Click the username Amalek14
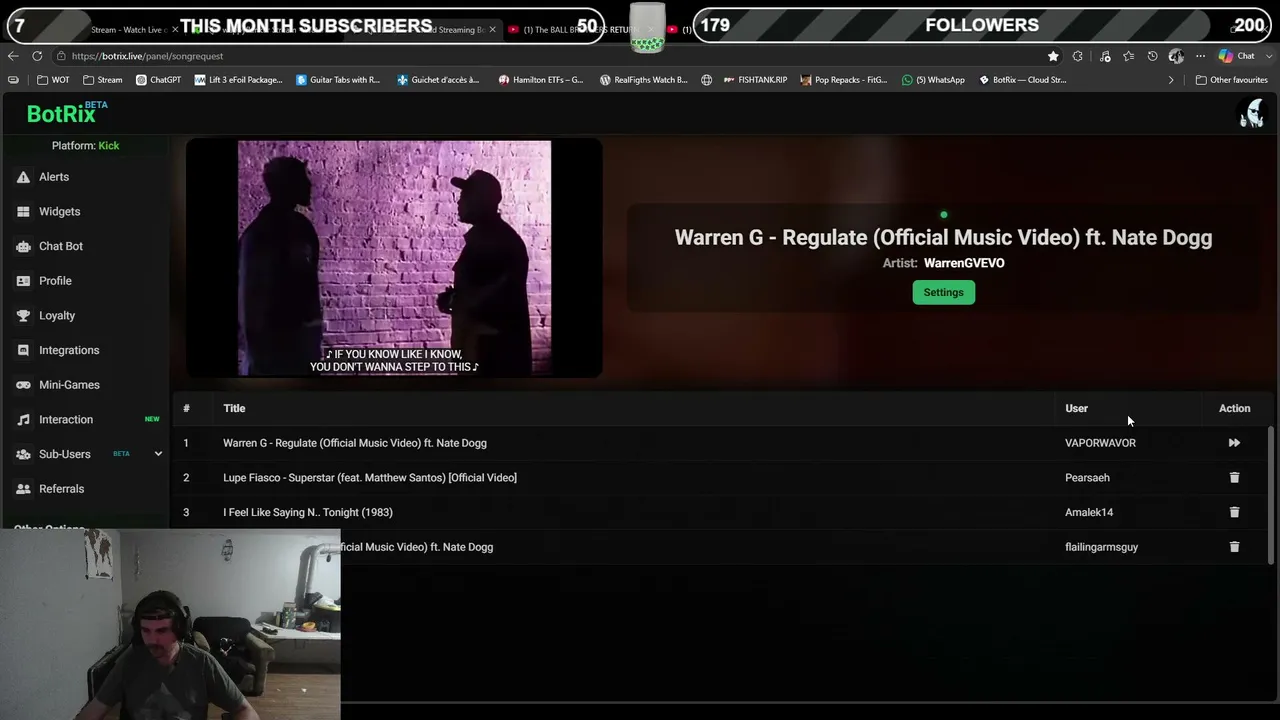The image size is (1280, 720). pos(1089,512)
